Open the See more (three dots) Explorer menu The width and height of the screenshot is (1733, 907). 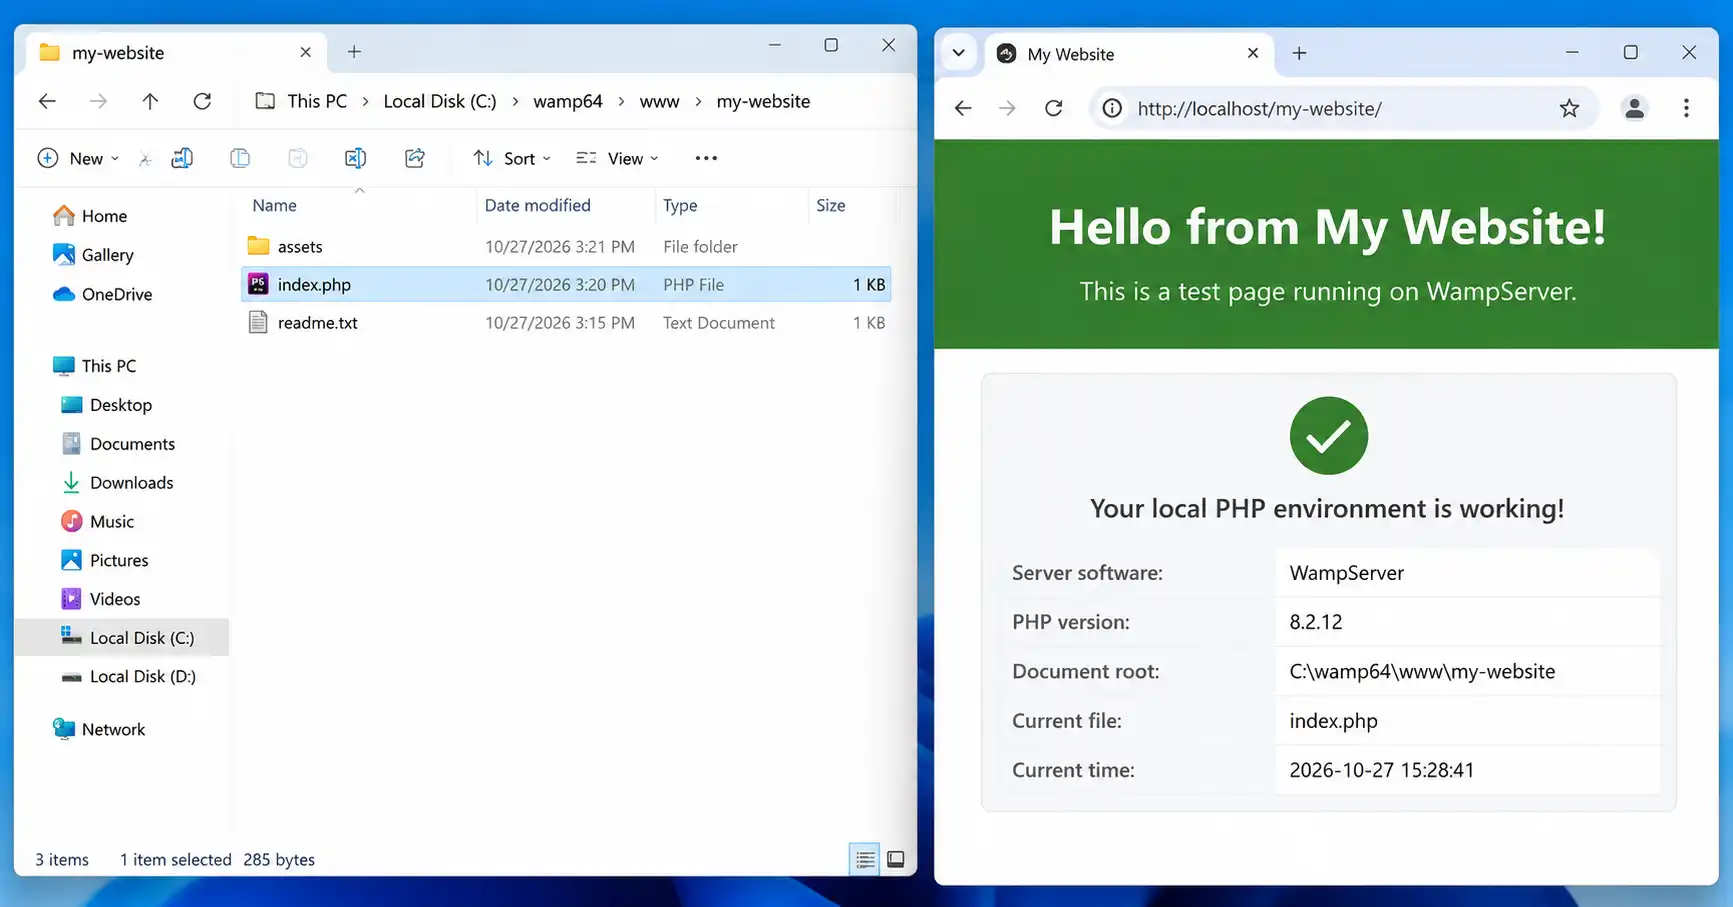coord(706,158)
